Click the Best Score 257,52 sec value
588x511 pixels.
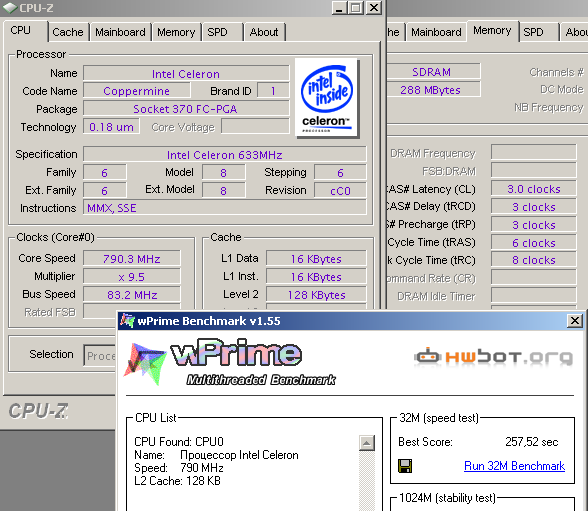[531, 442]
